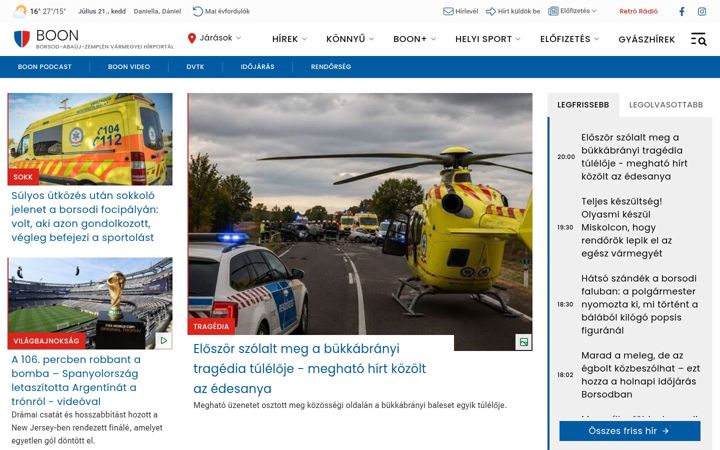The height and width of the screenshot is (450, 720).
Task: Open the GYÁSZHÍREK menu item
Action: tap(647, 39)
